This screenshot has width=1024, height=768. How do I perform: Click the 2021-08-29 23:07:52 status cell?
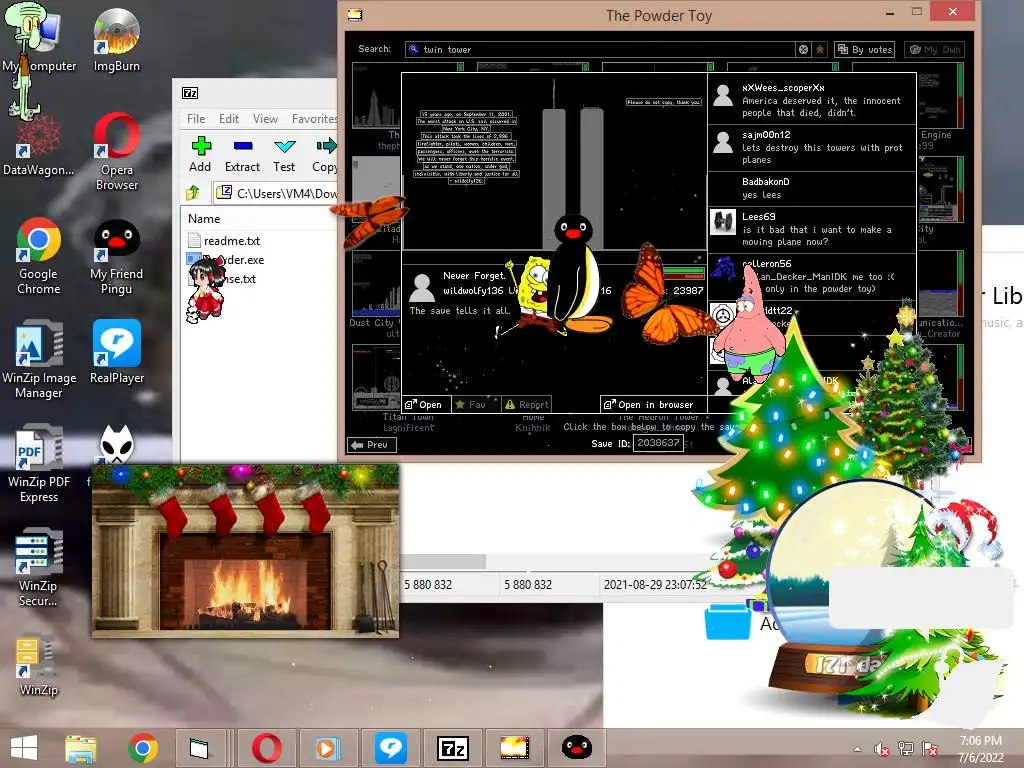coord(654,584)
